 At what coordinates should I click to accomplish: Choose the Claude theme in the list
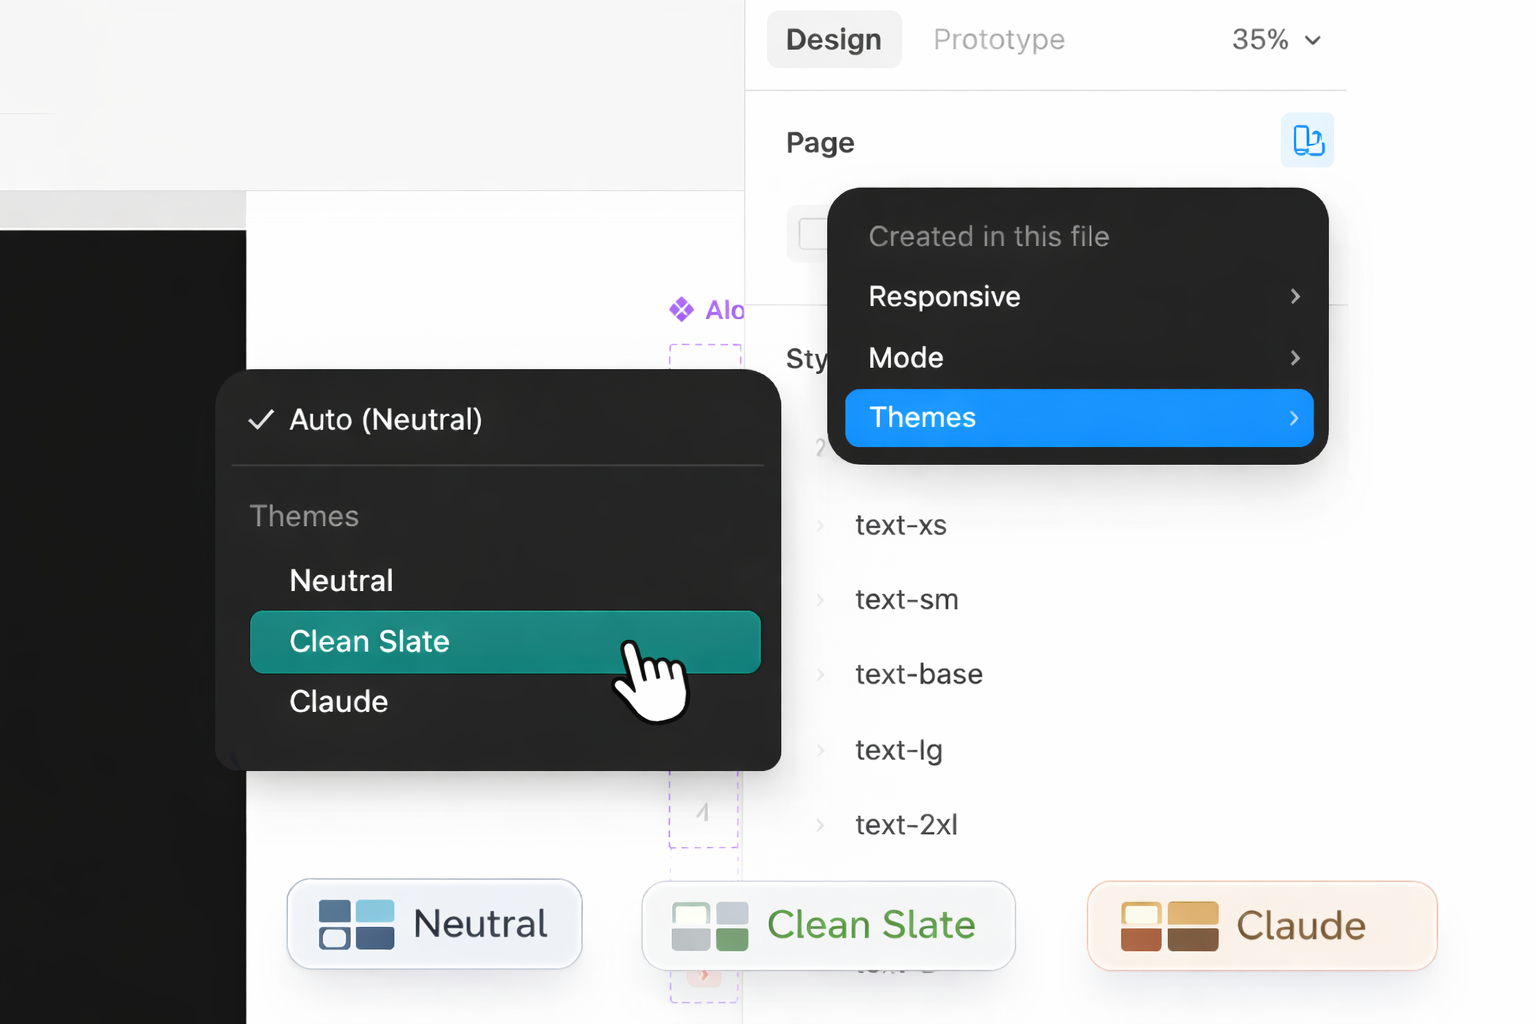pyautogui.click(x=505, y=702)
